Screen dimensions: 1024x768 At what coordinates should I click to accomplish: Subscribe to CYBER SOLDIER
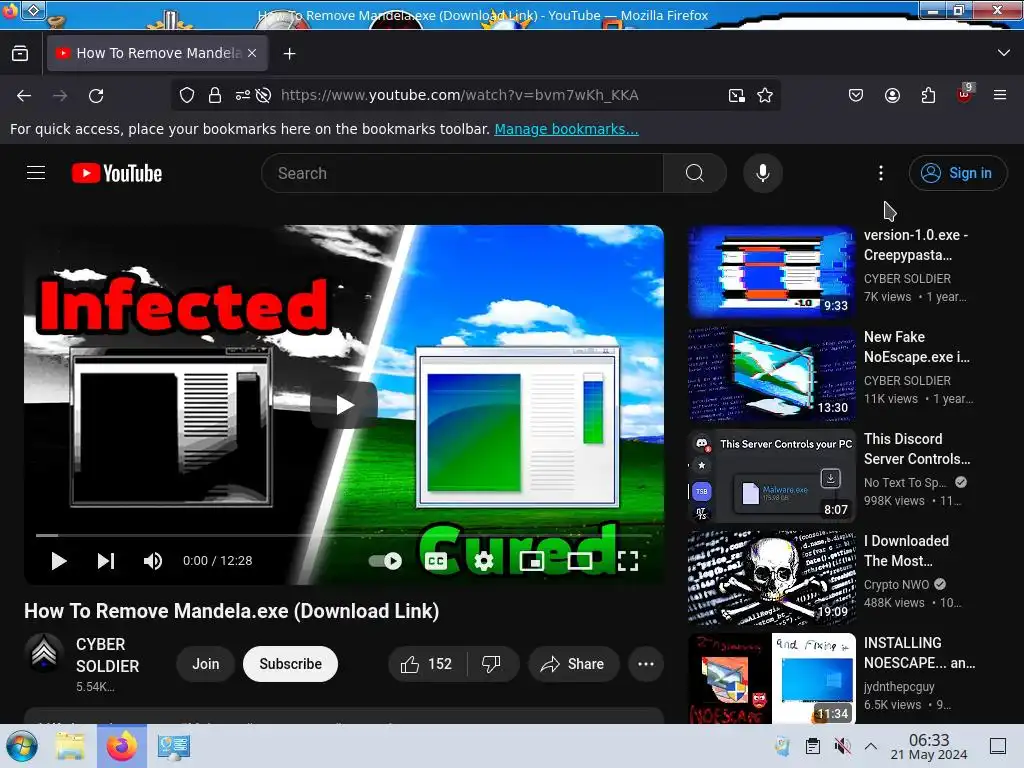[291, 664]
